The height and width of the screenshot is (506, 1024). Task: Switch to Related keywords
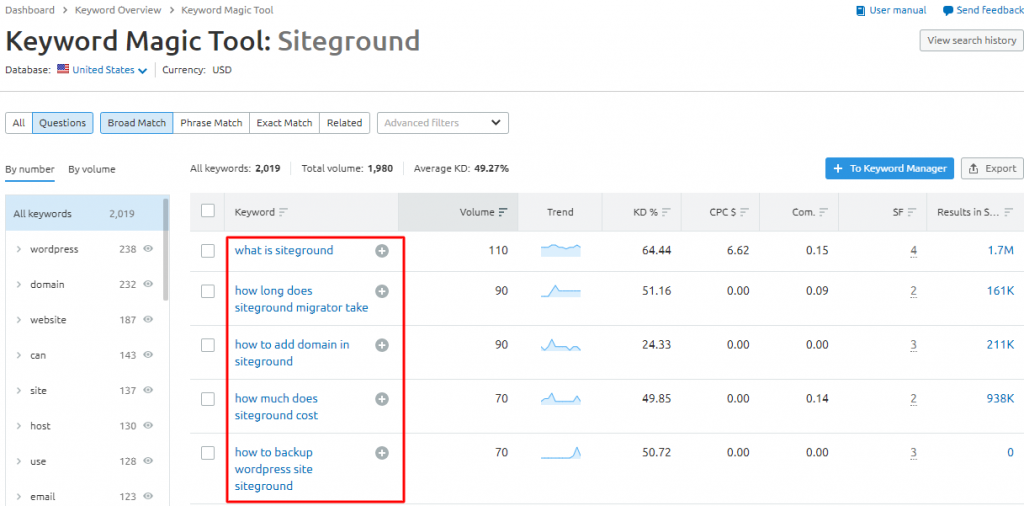pyautogui.click(x=345, y=123)
